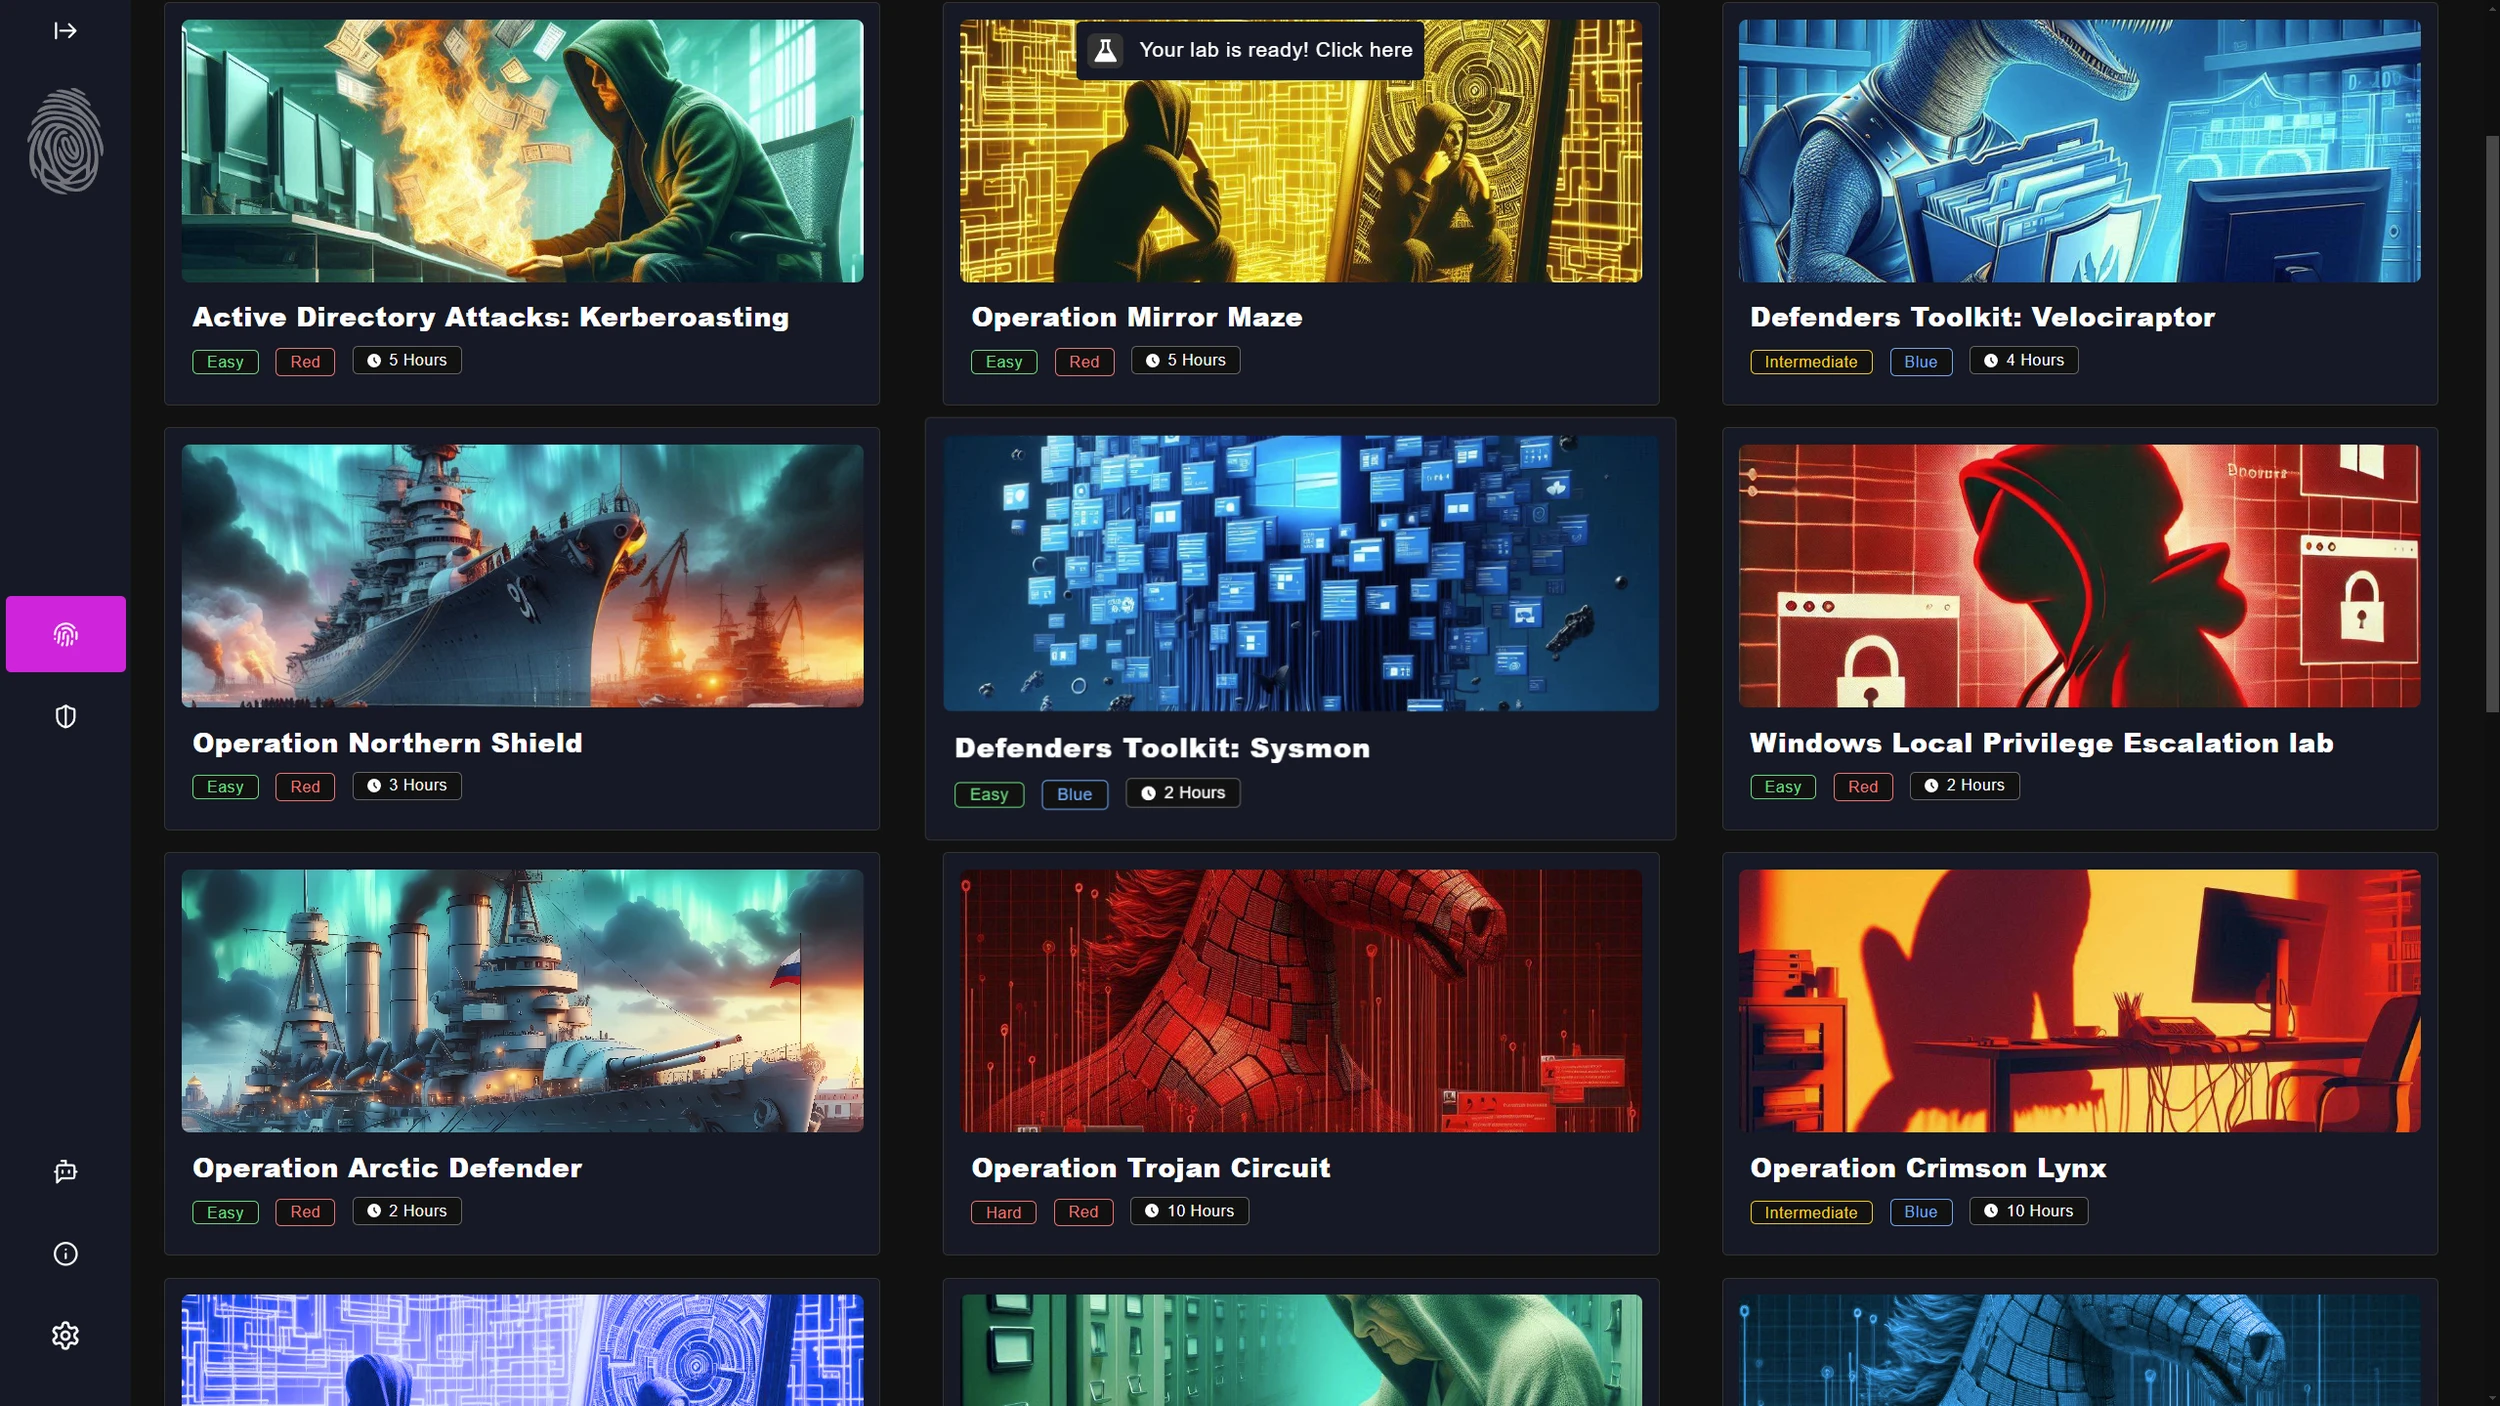Expand the sidebar with the arrow icon
The height and width of the screenshot is (1406, 2500).
[x=65, y=31]
